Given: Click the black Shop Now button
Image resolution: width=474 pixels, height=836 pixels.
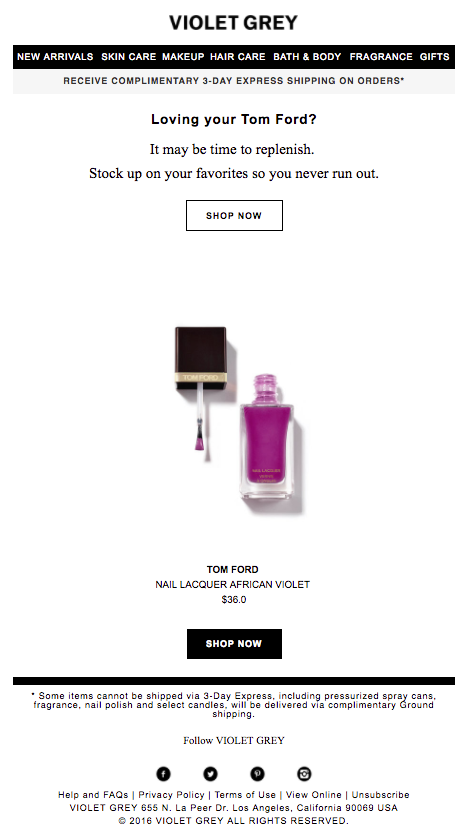Looking at the screenshot, I should pyautogui.click(x=234, y=644).
